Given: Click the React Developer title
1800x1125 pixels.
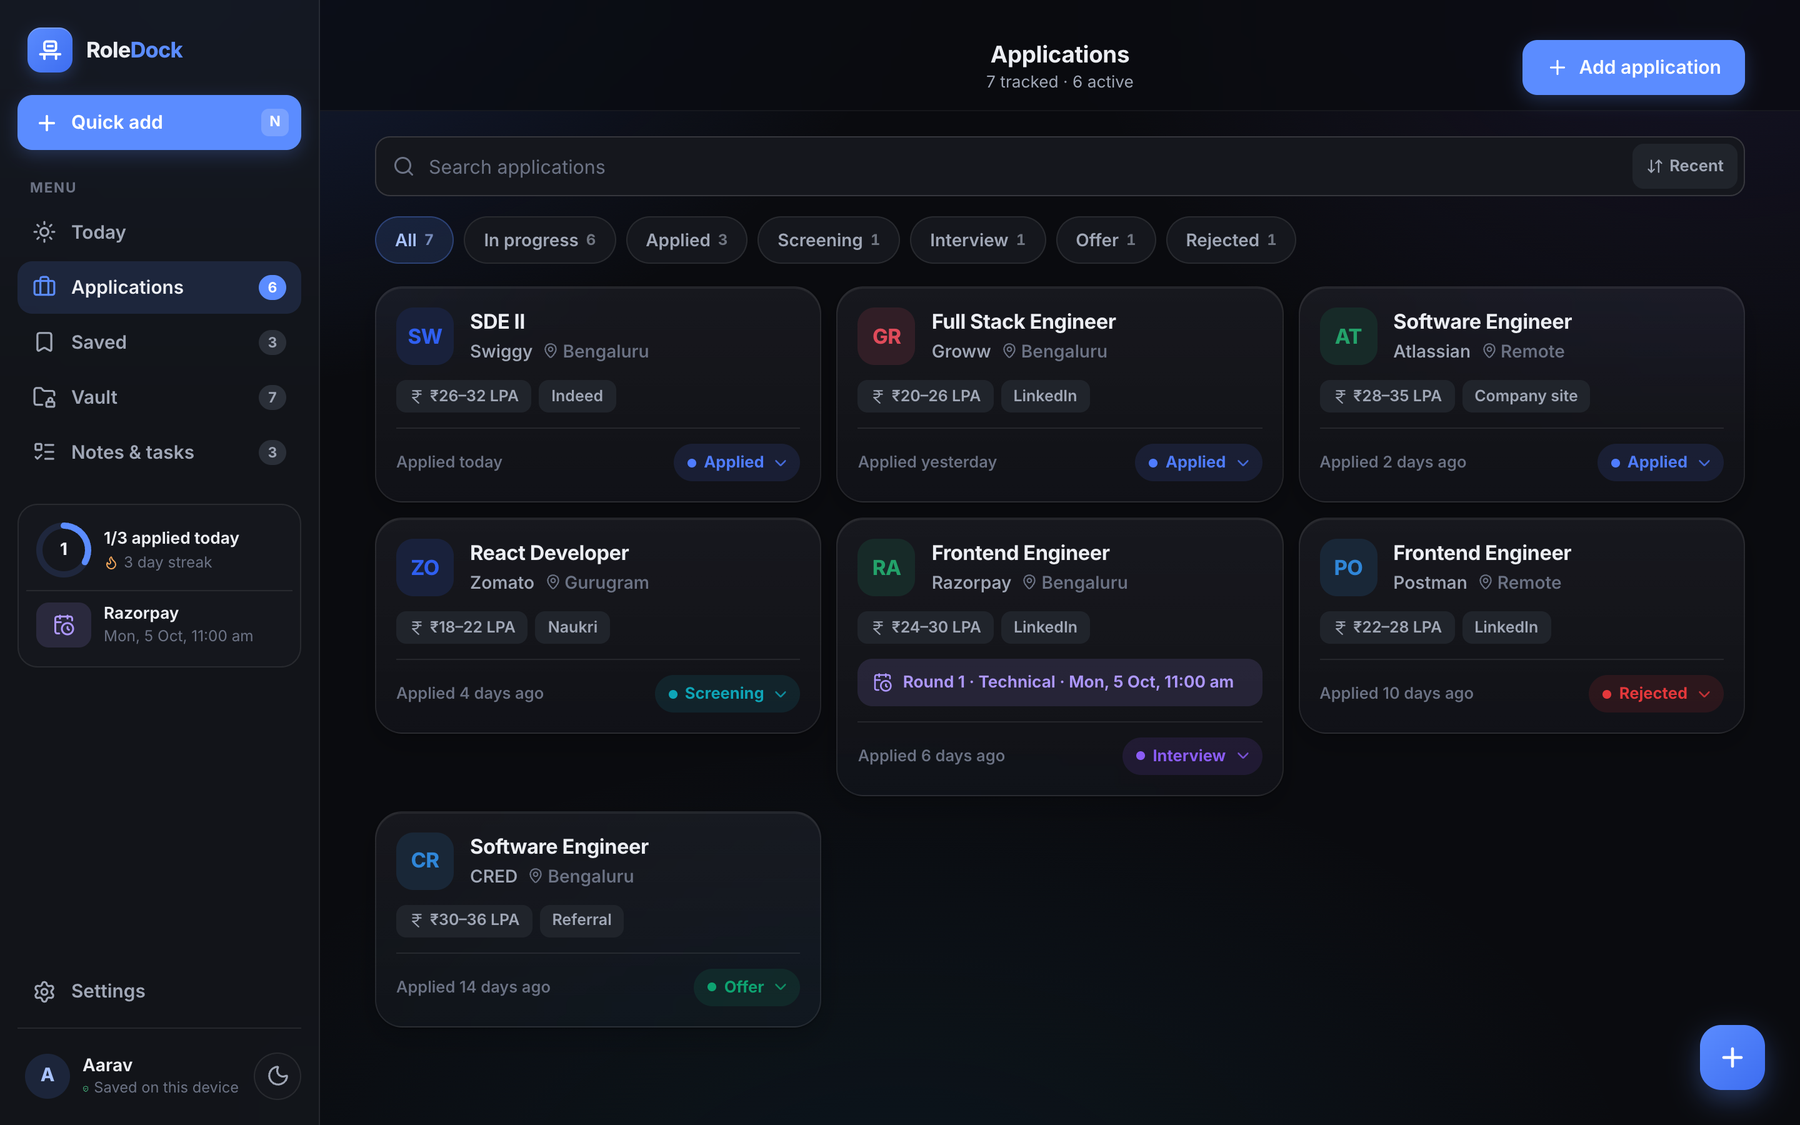Looking at the screenshot, I should pos(549,553).
